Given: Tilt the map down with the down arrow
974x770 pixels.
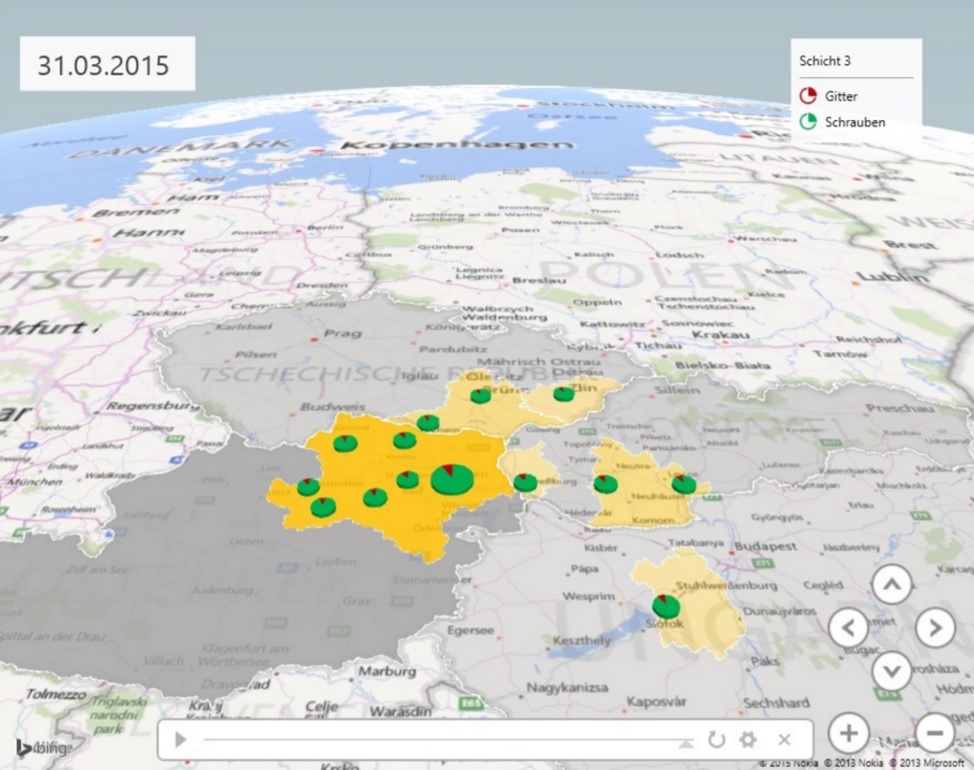Looking at the screenshot, I should pos(892,671).
